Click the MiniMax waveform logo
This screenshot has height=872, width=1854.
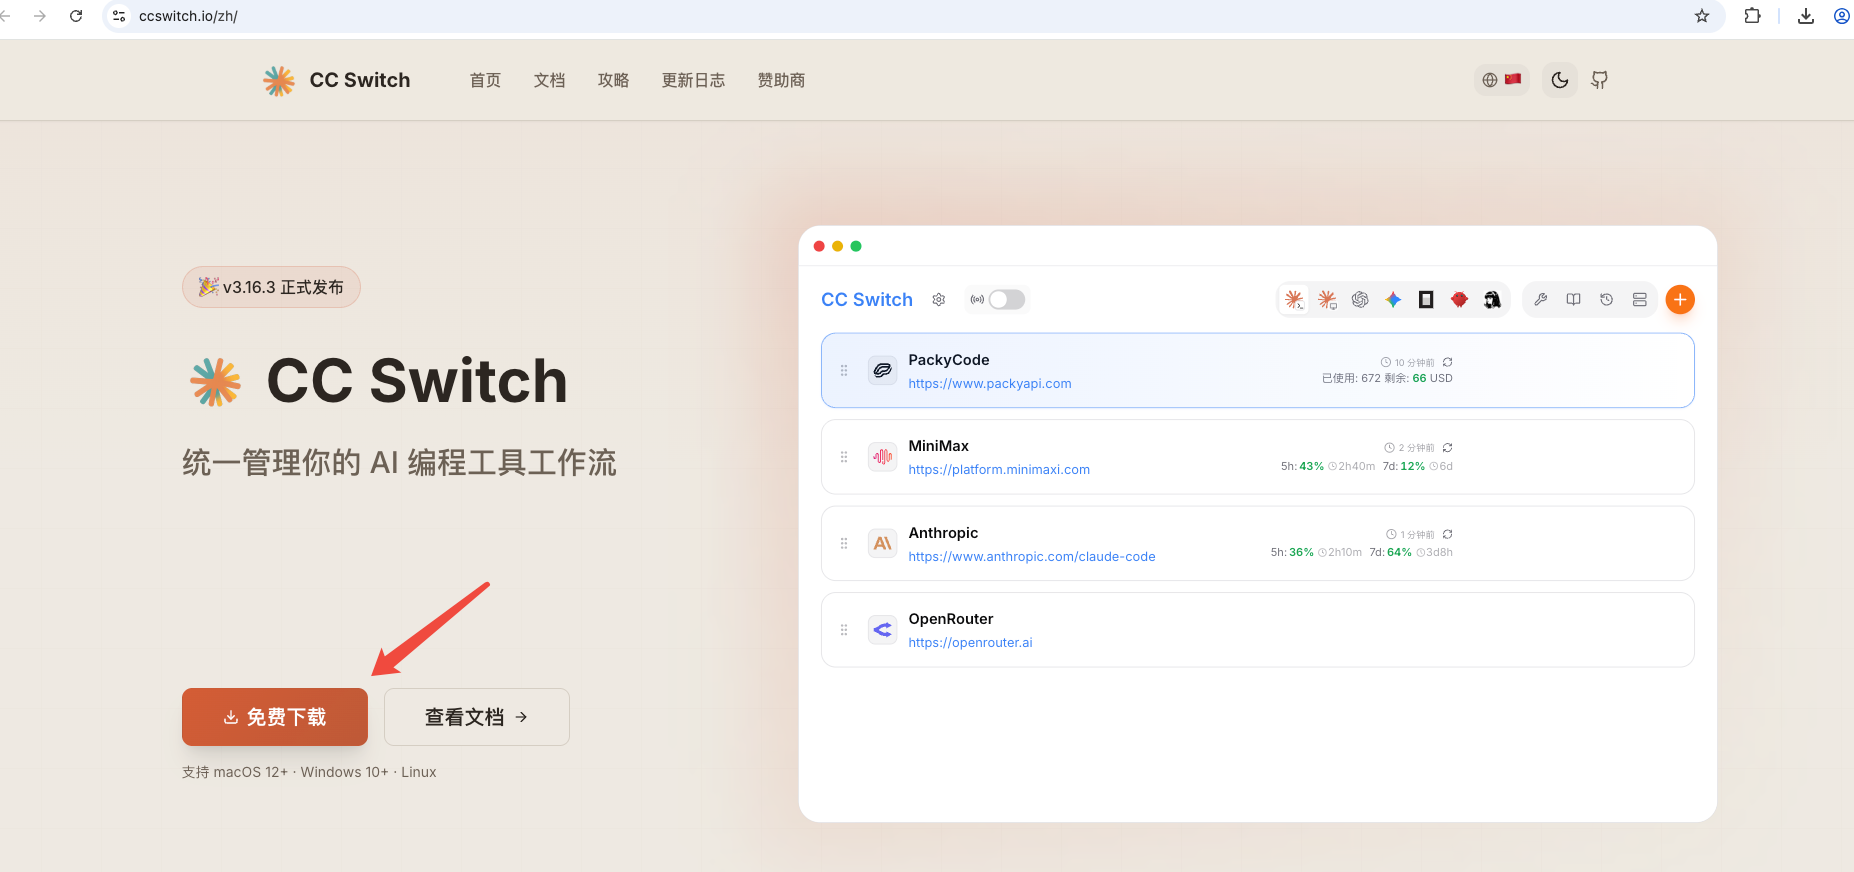pos(882,457)
